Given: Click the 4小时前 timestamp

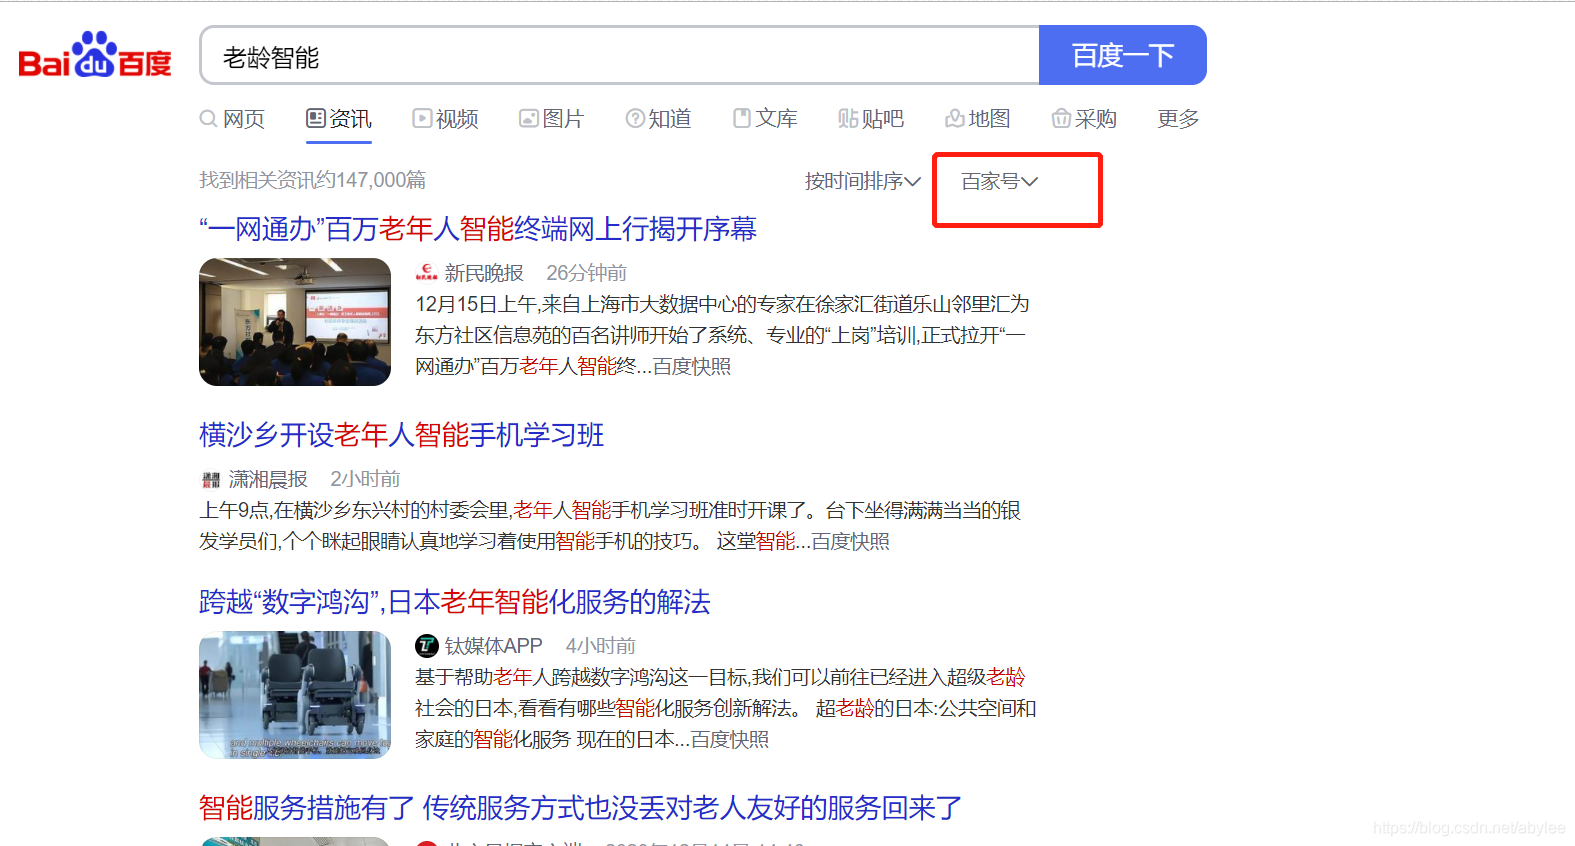Looking at the screenshot, I should (x=601, y=646).
